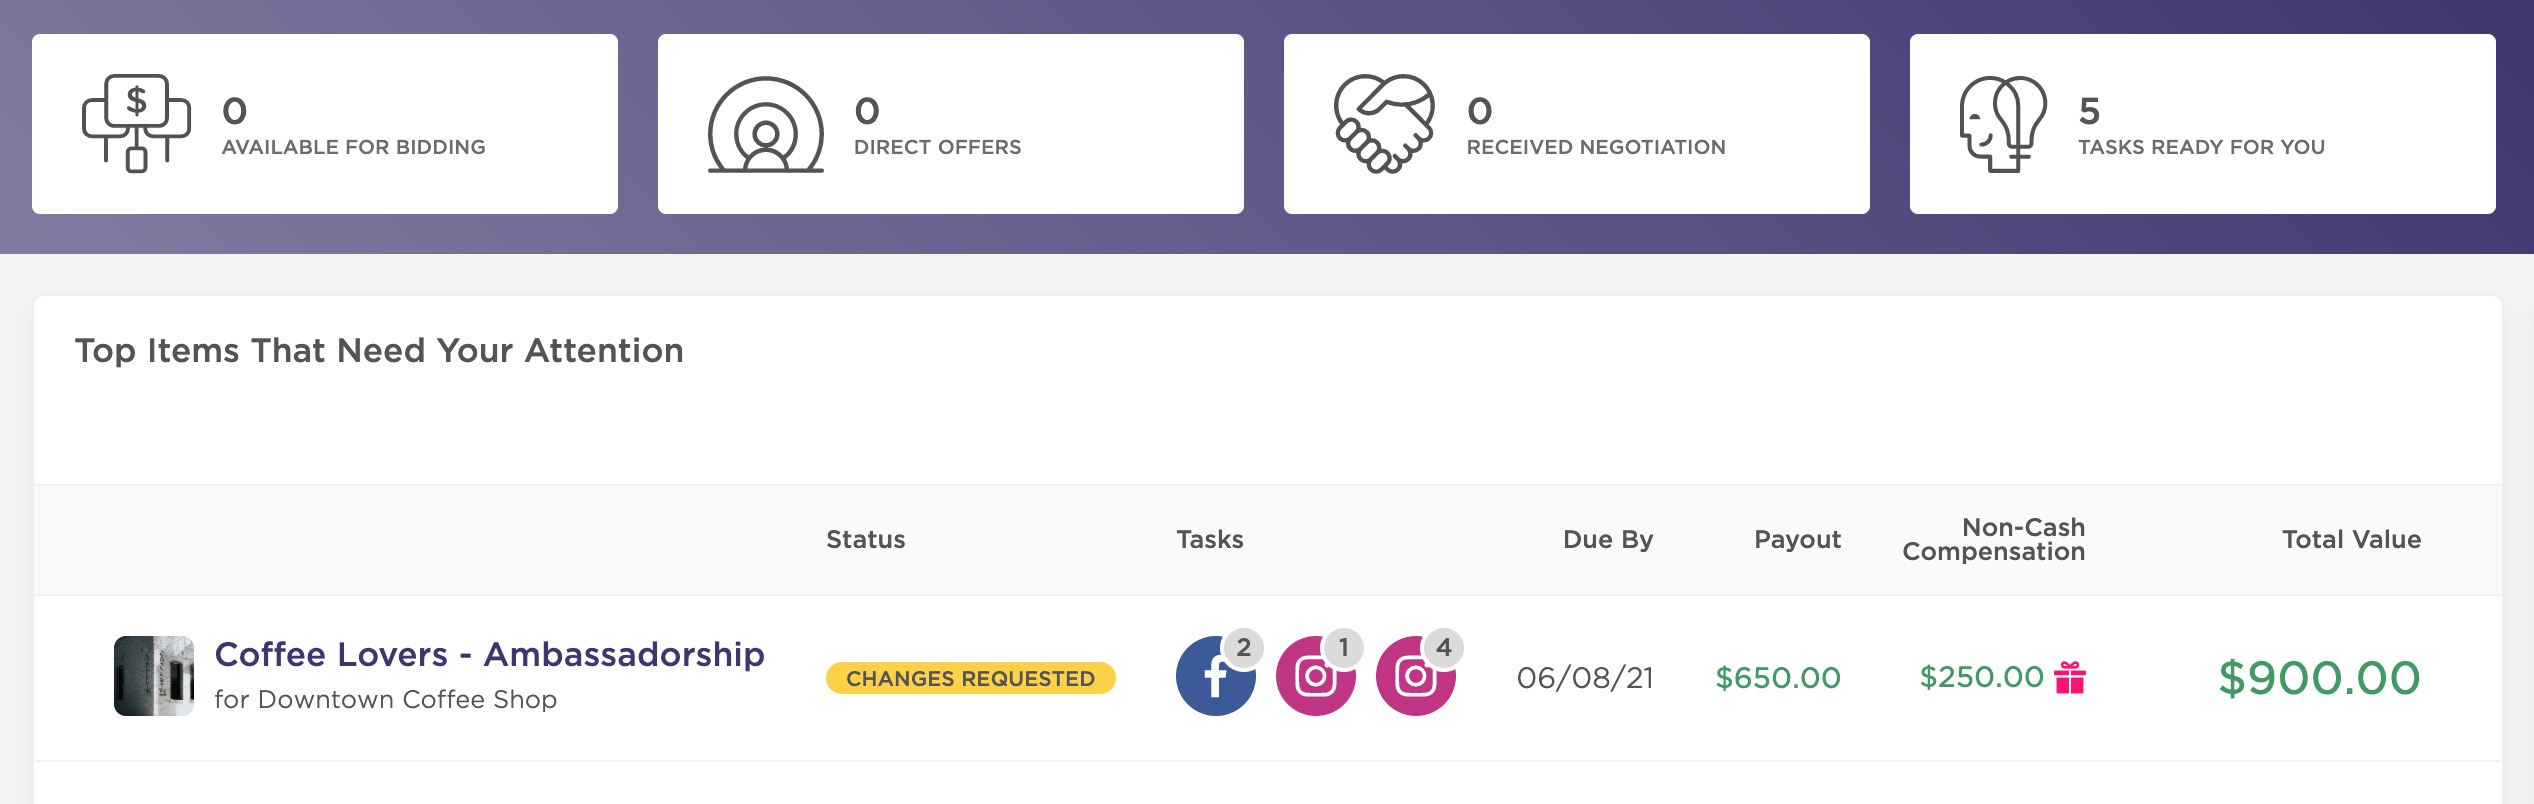Click the Due By column header
2534x804 pixels.
(1608, 540)
